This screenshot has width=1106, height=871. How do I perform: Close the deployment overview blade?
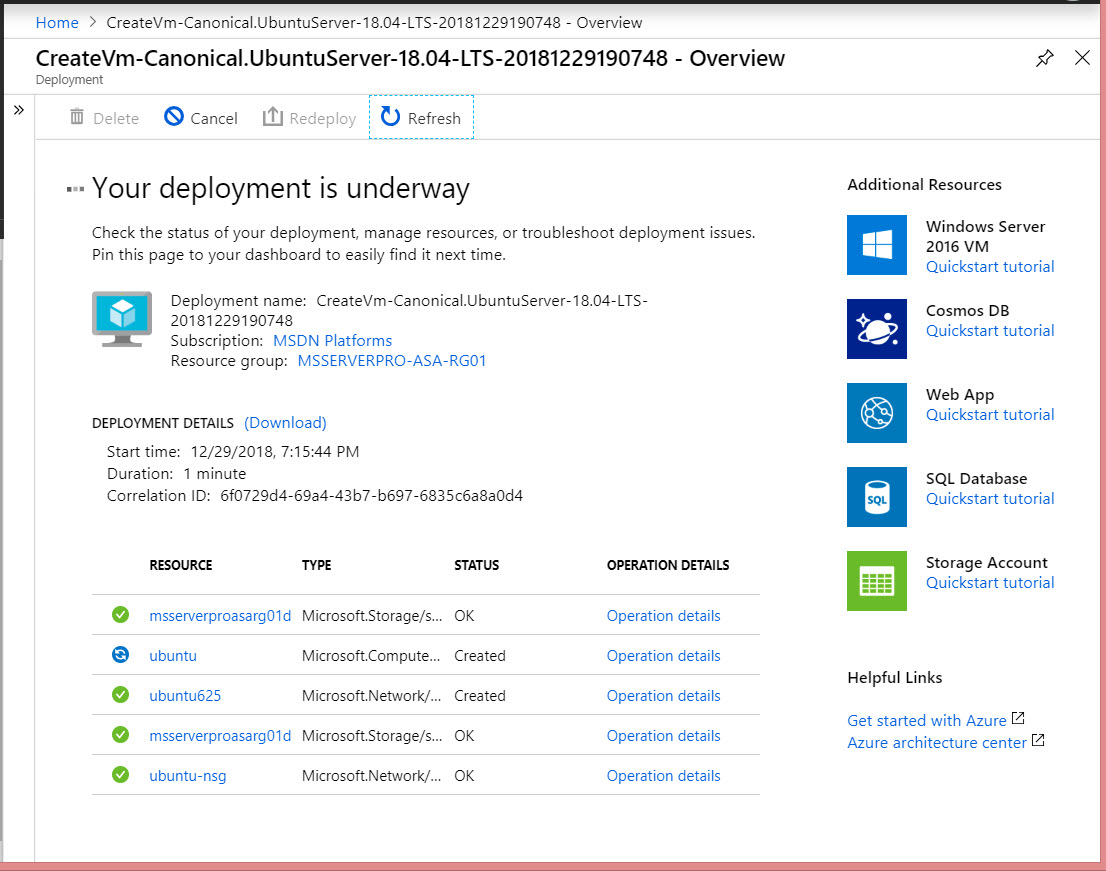pos(1082,58)
